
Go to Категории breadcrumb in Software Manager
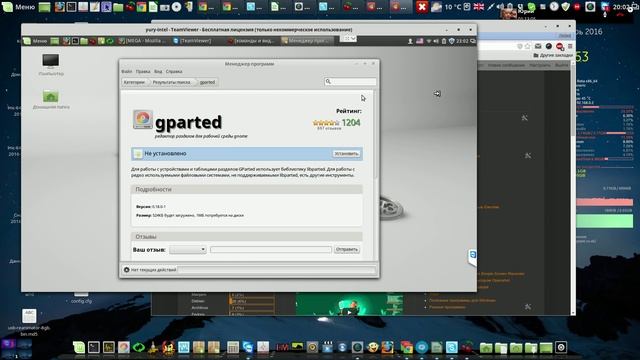[x=134, y=82]
